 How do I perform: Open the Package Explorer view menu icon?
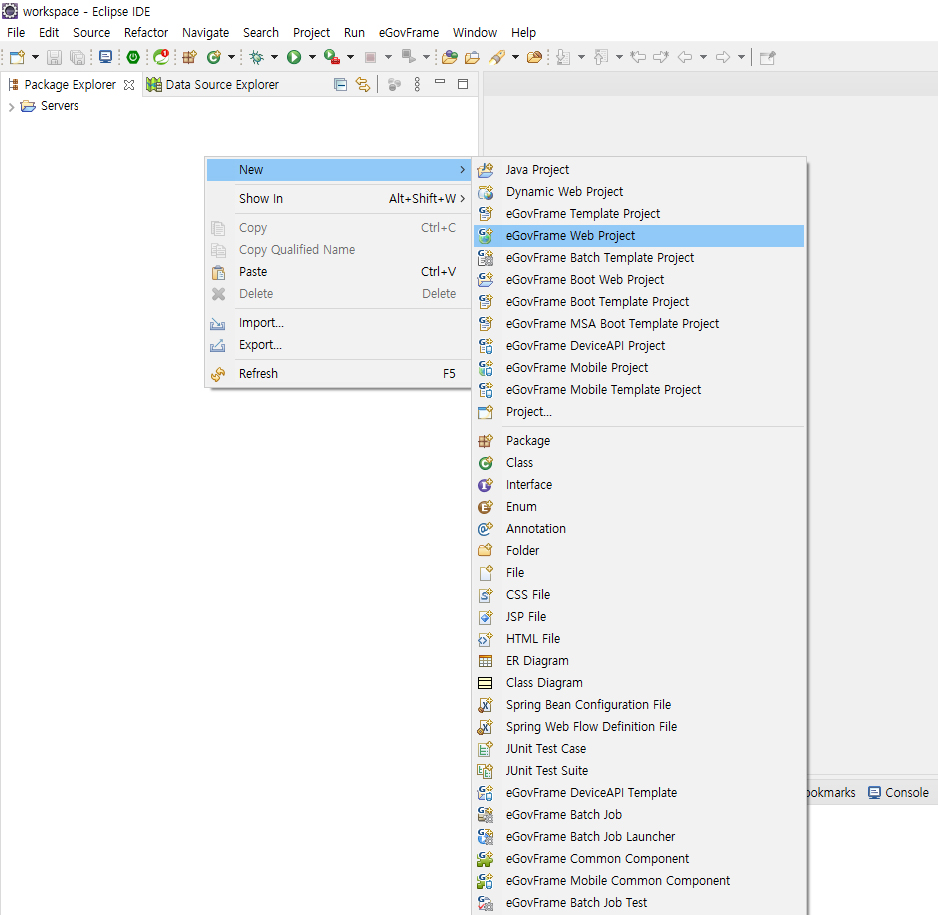[x=417, y=85]
